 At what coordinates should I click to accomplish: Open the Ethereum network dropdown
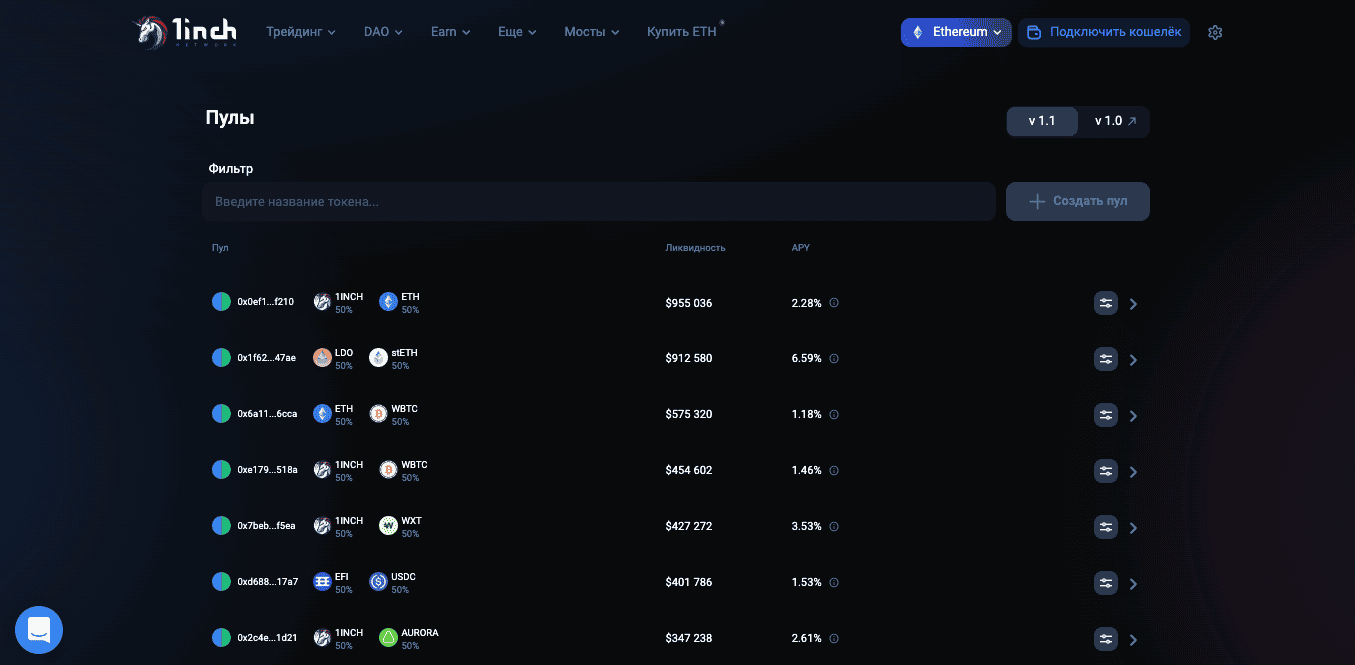(x=956, y=32)
